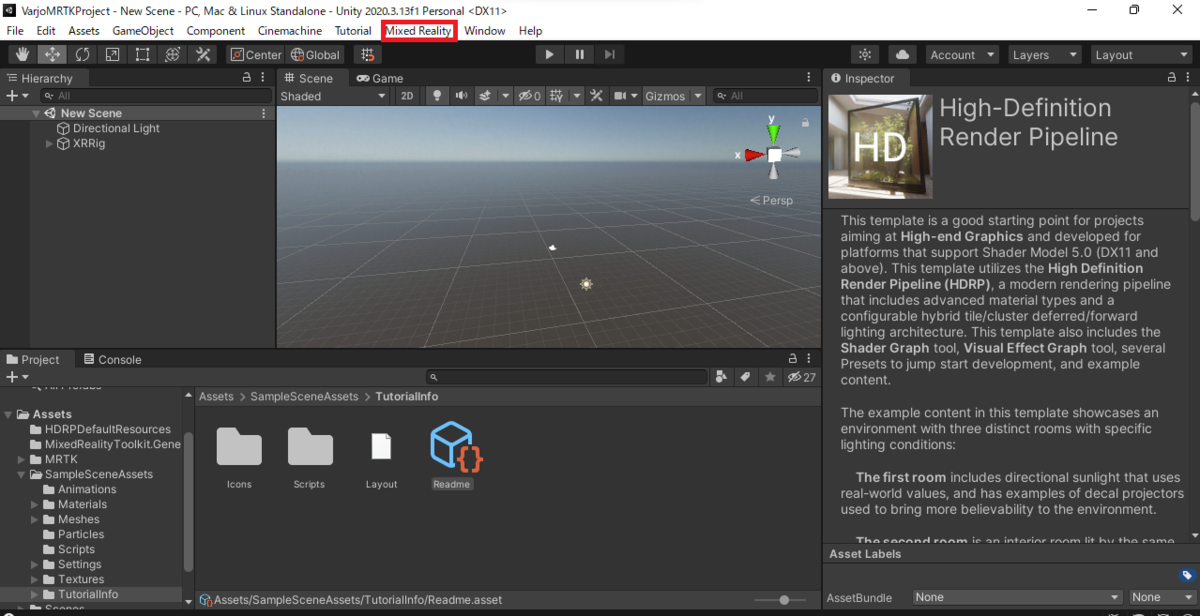Open the Cinemachine menu
Image resolution: width=1200 pixels, height=616 pixels.
tap(290, 31)
